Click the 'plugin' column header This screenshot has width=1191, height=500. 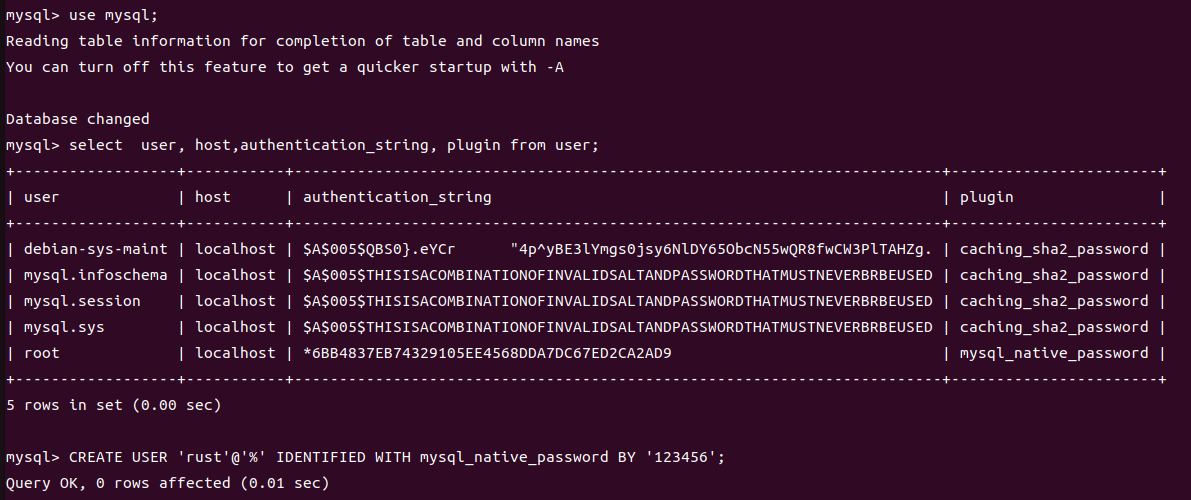[x=986, y=197]
